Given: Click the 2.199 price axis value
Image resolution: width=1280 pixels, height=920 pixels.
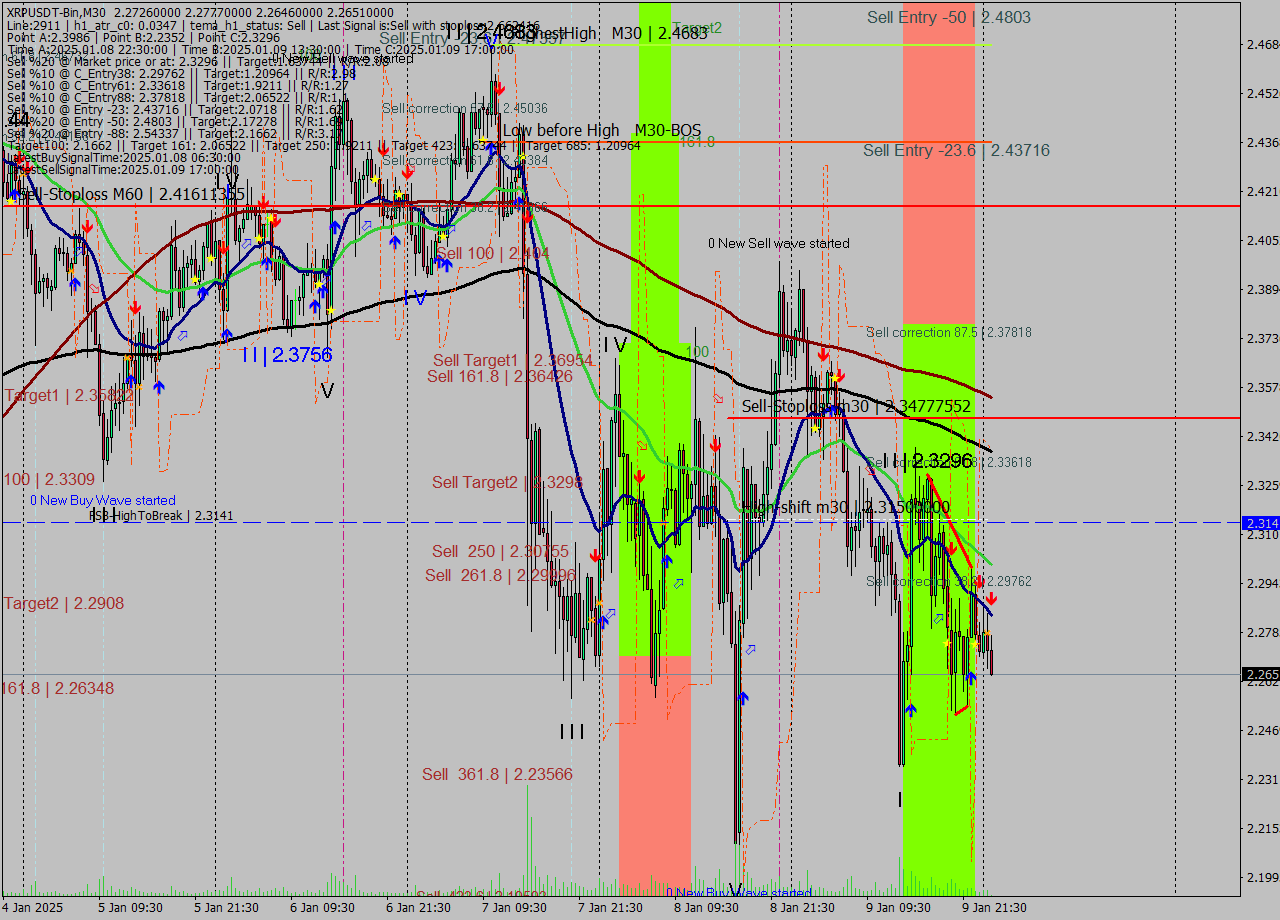Looking at the screenshot, I should point(1261,877).
